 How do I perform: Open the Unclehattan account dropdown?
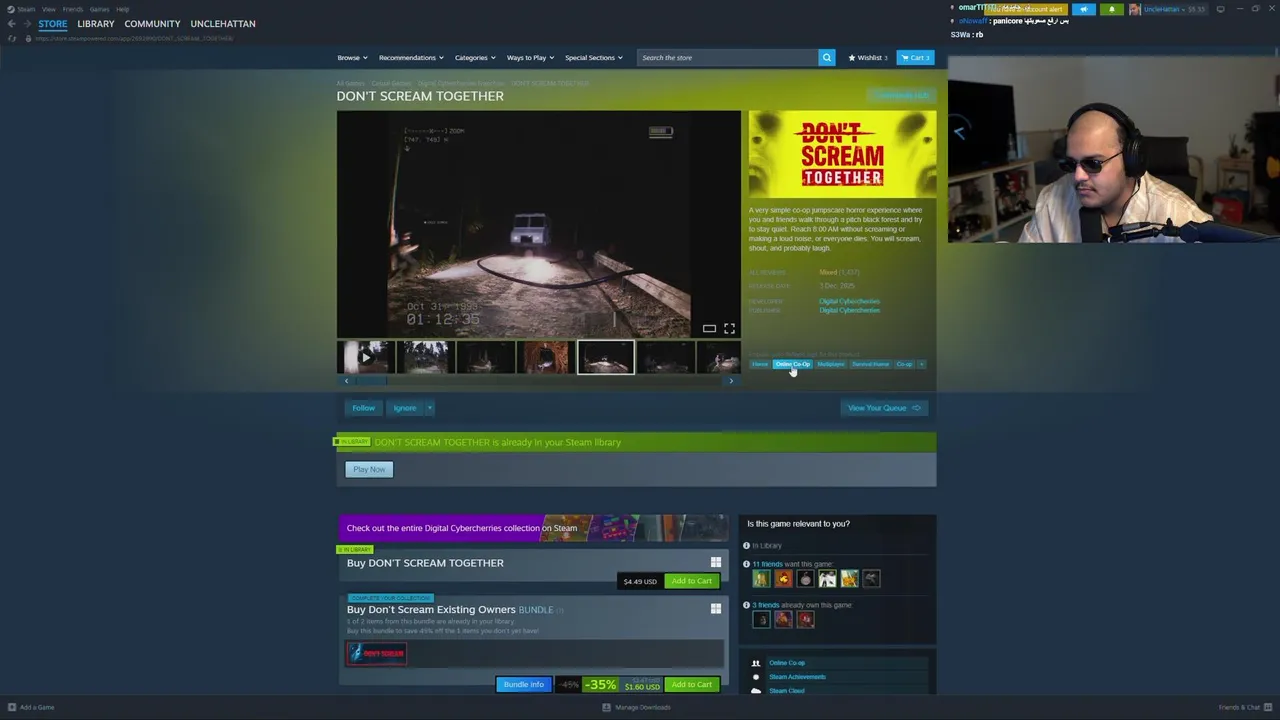point(1166,9)
